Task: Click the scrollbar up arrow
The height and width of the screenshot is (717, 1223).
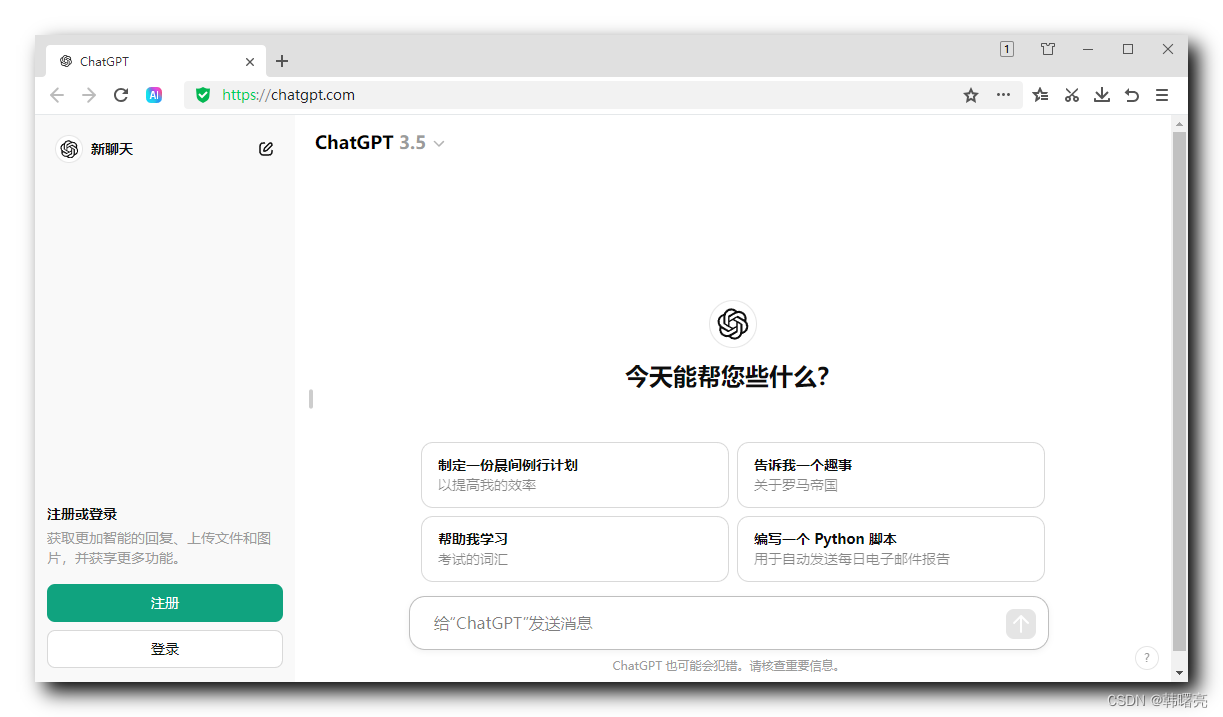Action: [1179, 124]
